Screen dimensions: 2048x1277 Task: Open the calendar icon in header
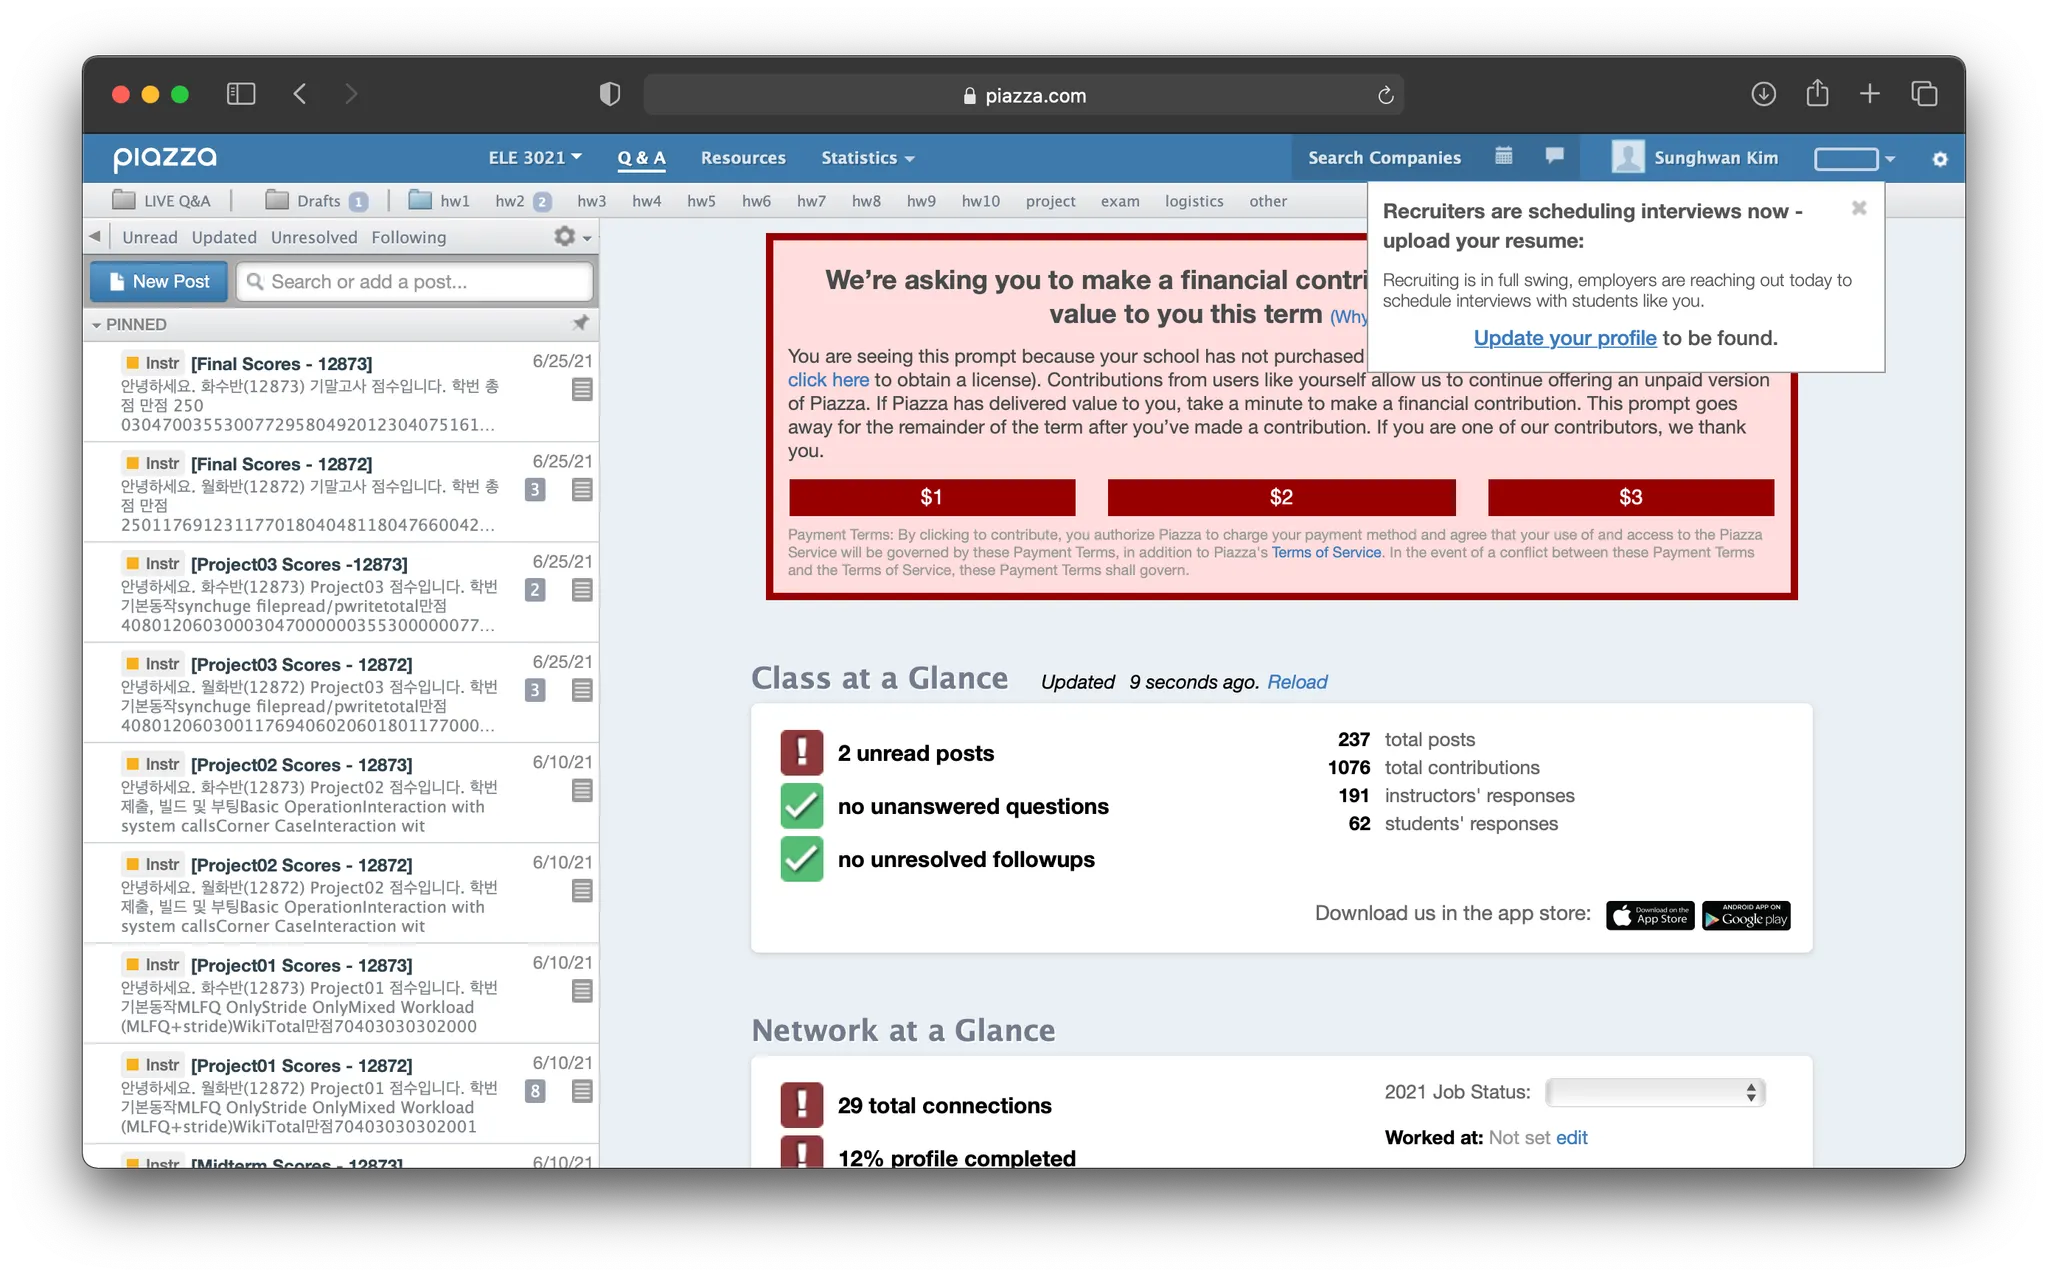(1503, 156)
